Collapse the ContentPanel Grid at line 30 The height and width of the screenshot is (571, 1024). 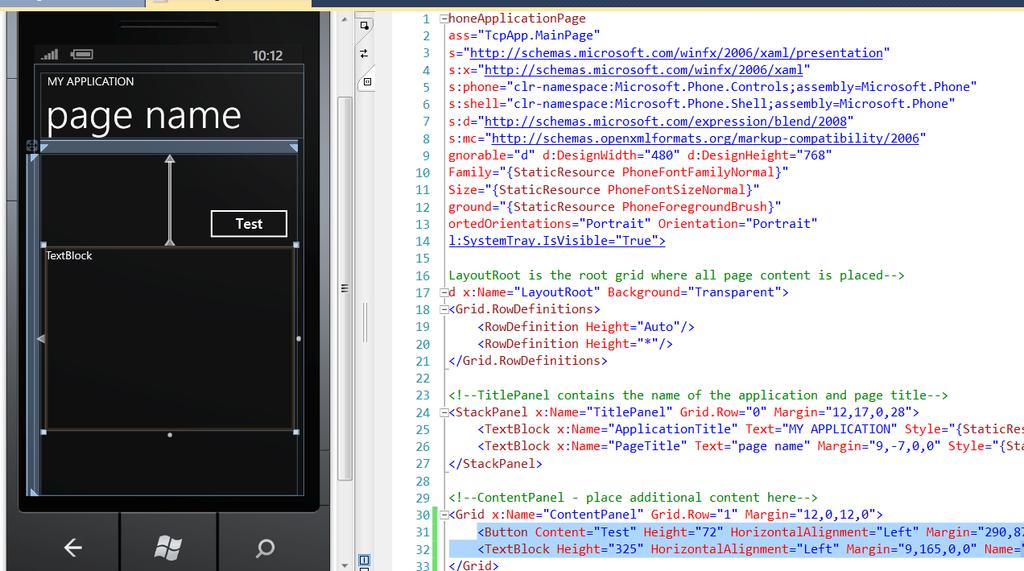443,515
